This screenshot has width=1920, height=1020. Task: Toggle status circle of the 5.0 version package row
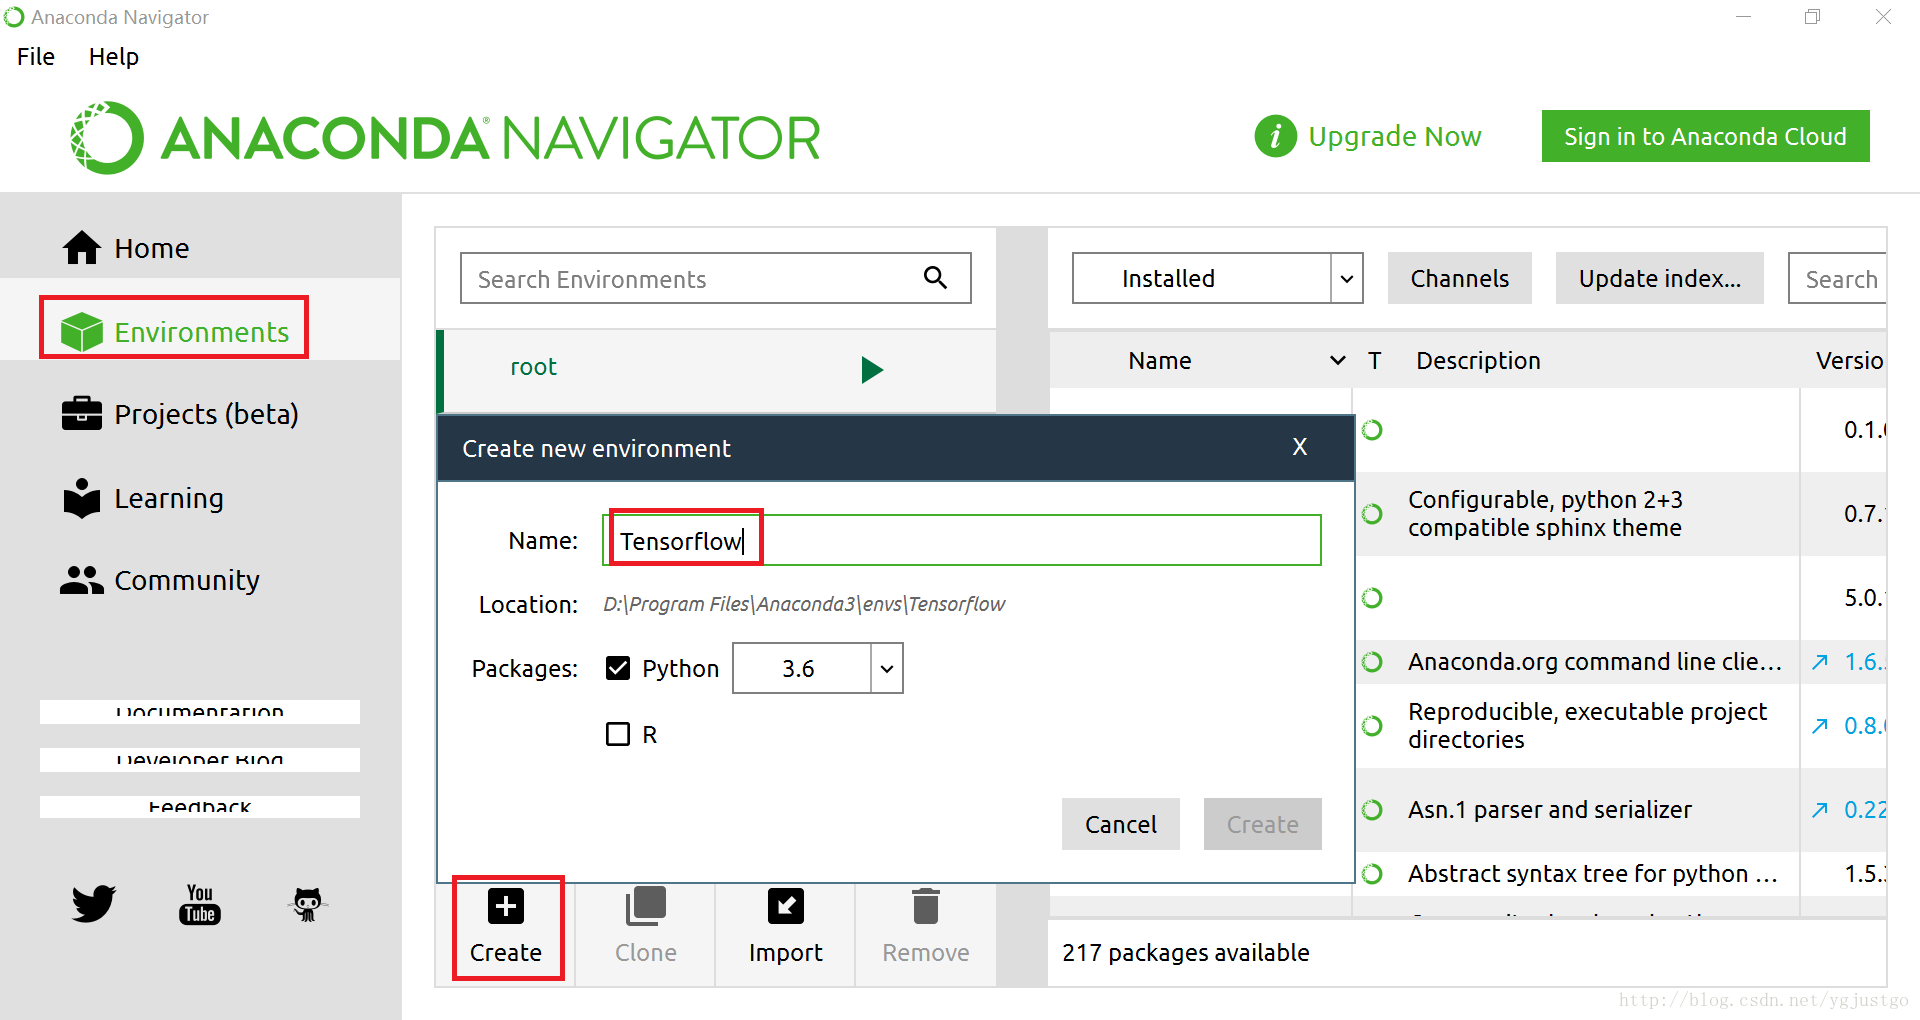pyautogui.click(x=1372, y=598)
